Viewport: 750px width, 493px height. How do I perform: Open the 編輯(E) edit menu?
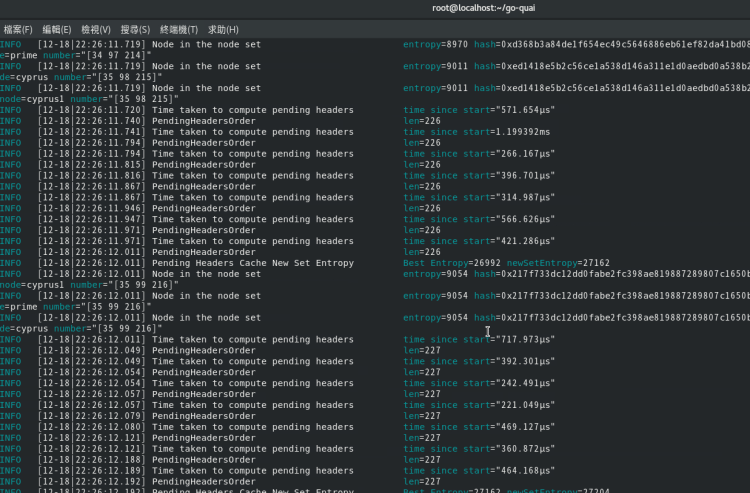tap(57, 30)
